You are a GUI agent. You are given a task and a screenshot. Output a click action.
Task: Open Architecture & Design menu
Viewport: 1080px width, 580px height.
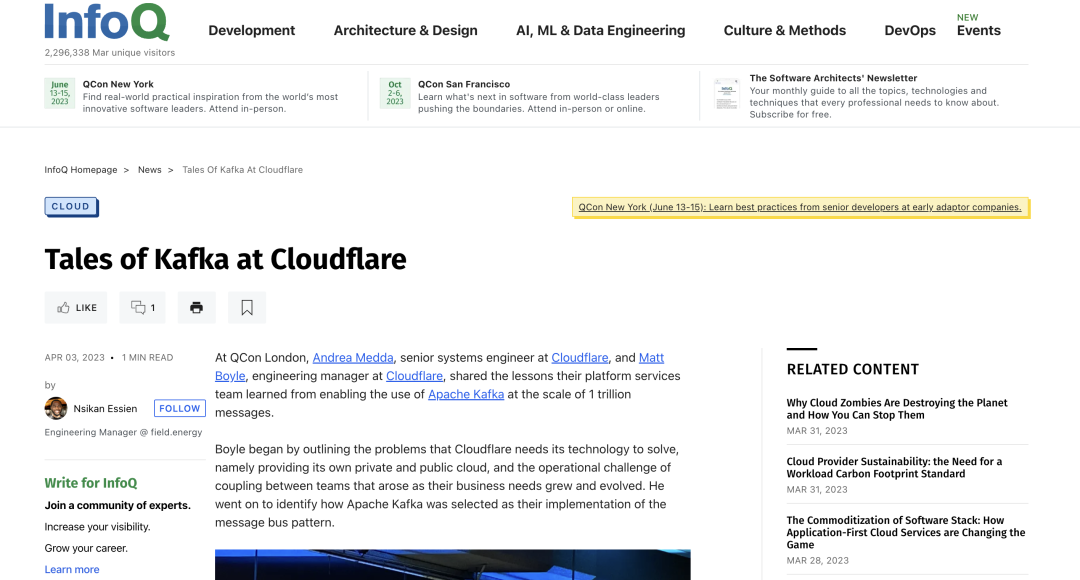405,30
